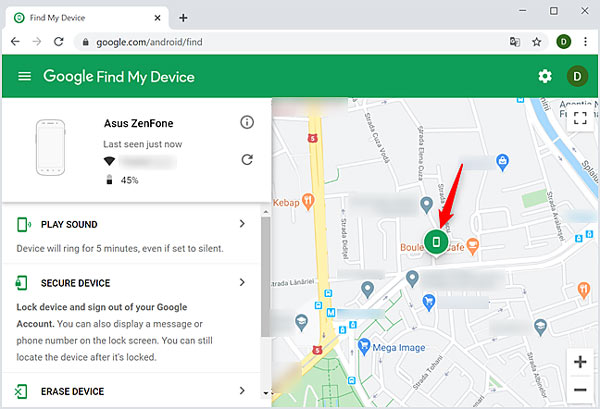600x409 pixels.
Task: Zoom out on the map
Action: tap(579, 390)
